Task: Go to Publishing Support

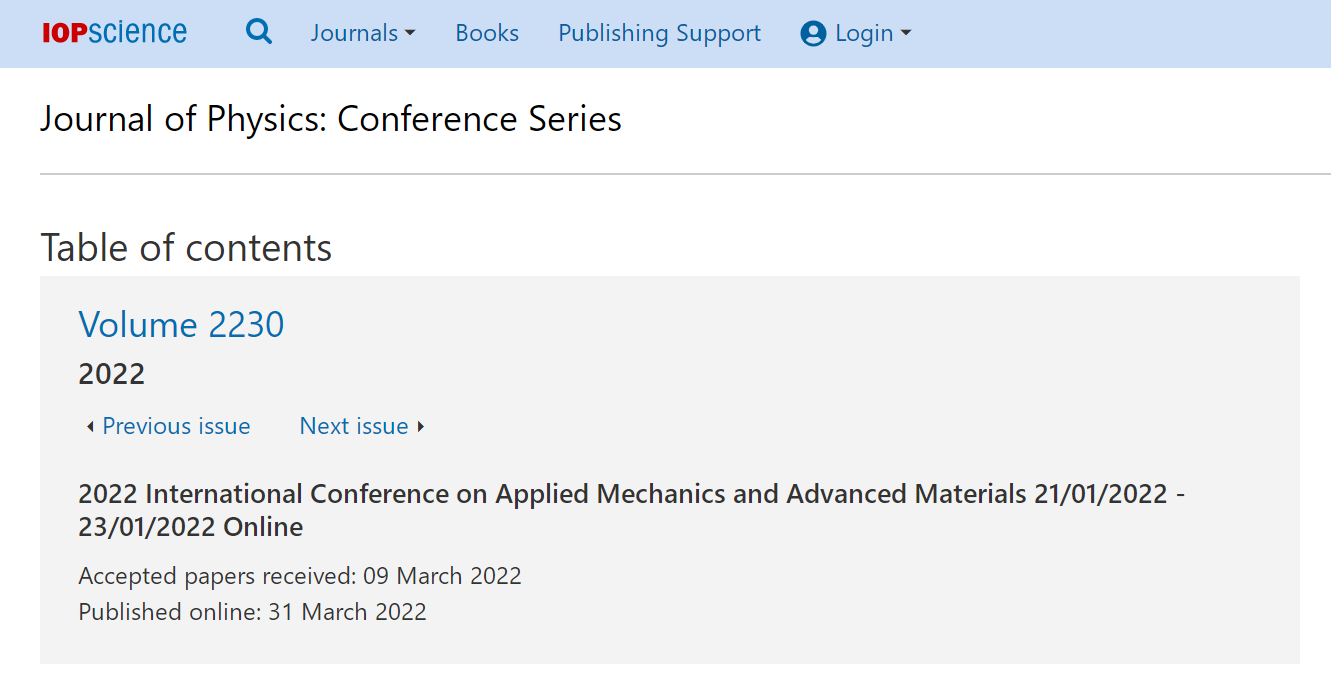Action: tap(659, 33)
